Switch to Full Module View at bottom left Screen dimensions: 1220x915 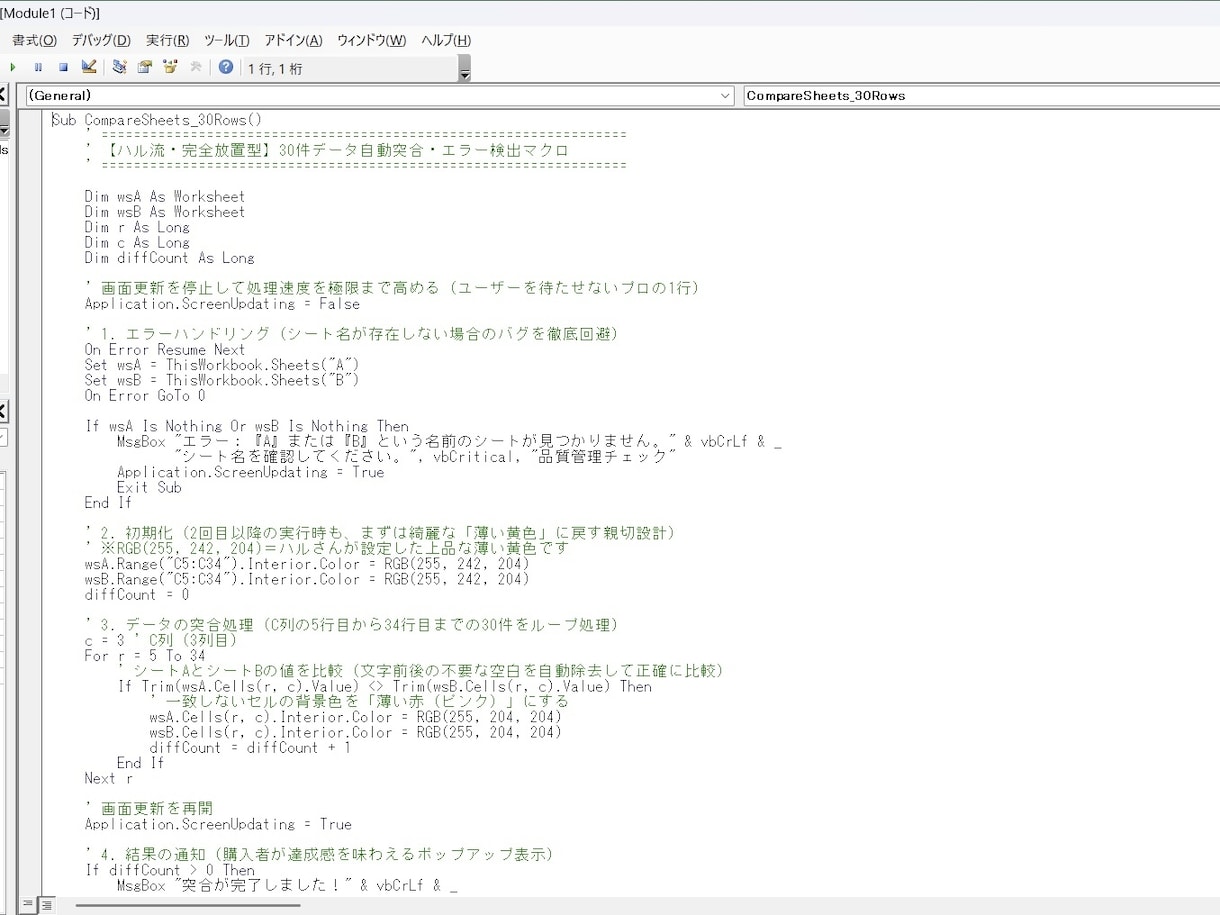[x=46, y=905]
